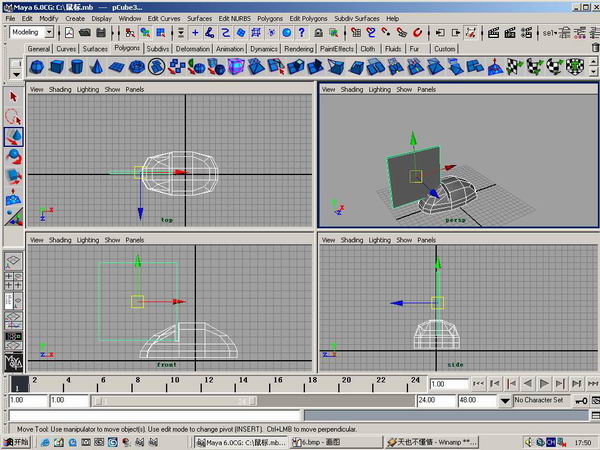
Task: Open the Edit Polygons menu
Action: pyautogui.click(x=308, y=19)
